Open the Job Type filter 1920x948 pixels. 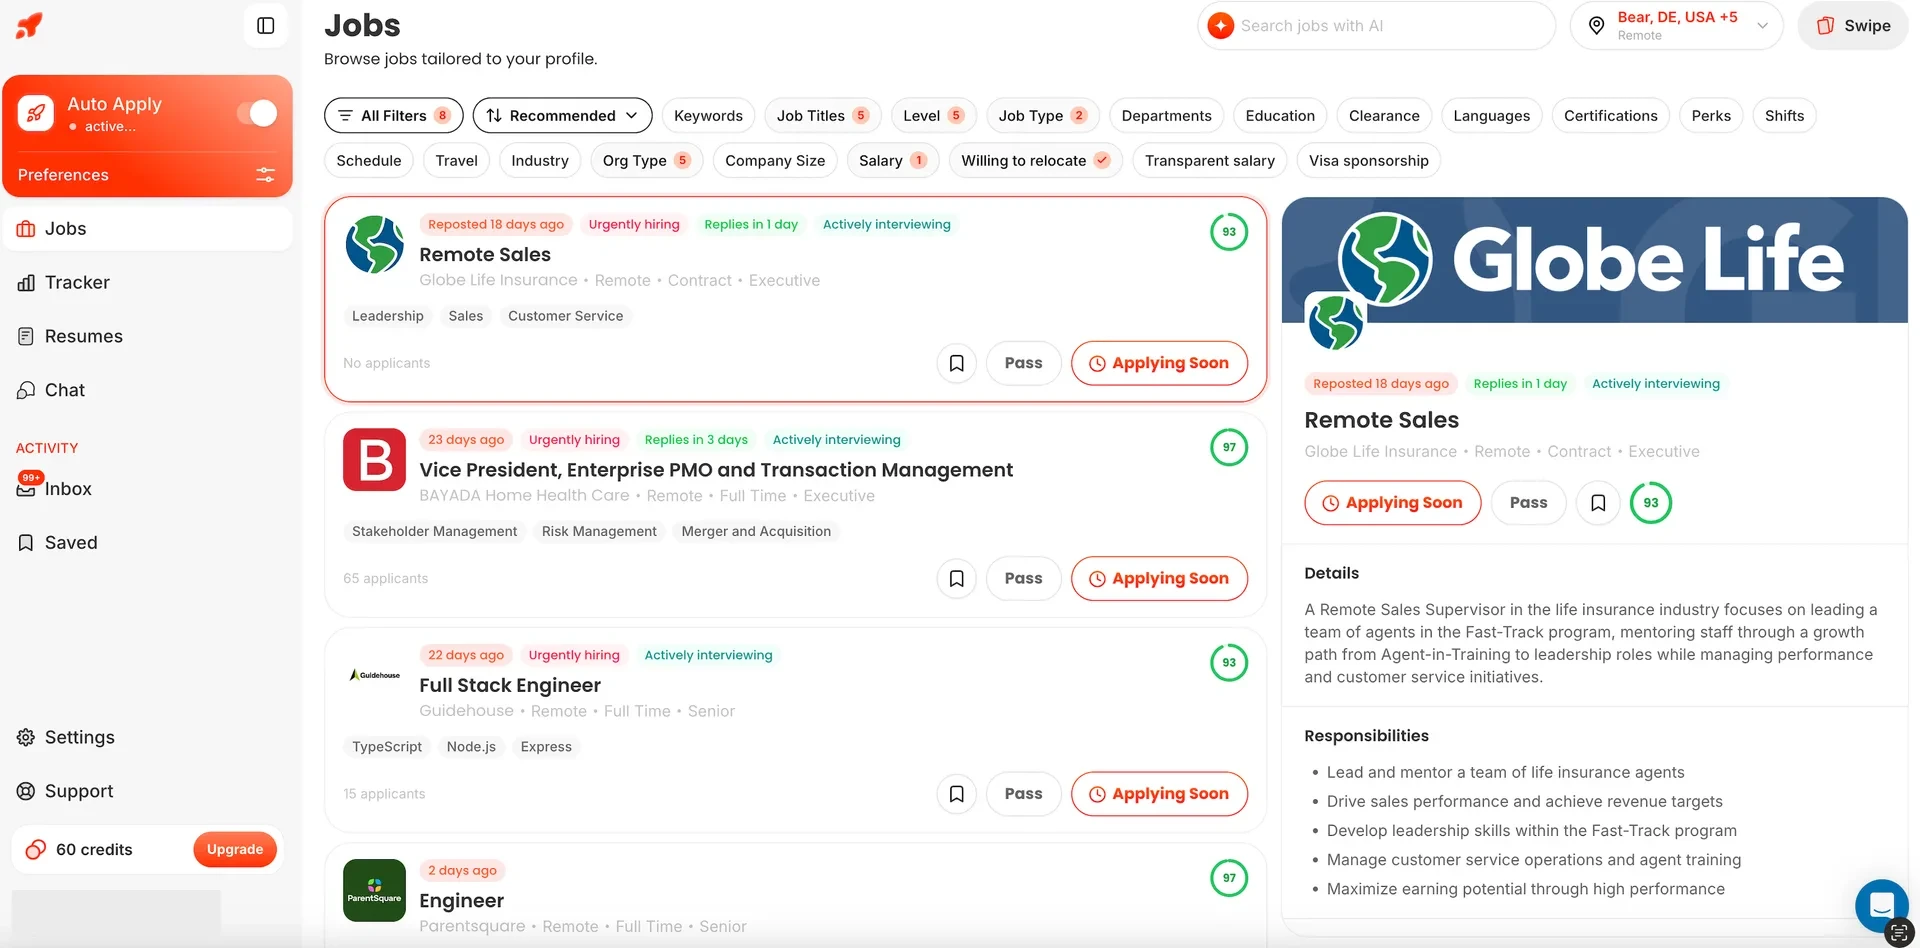click(1042, 116)
